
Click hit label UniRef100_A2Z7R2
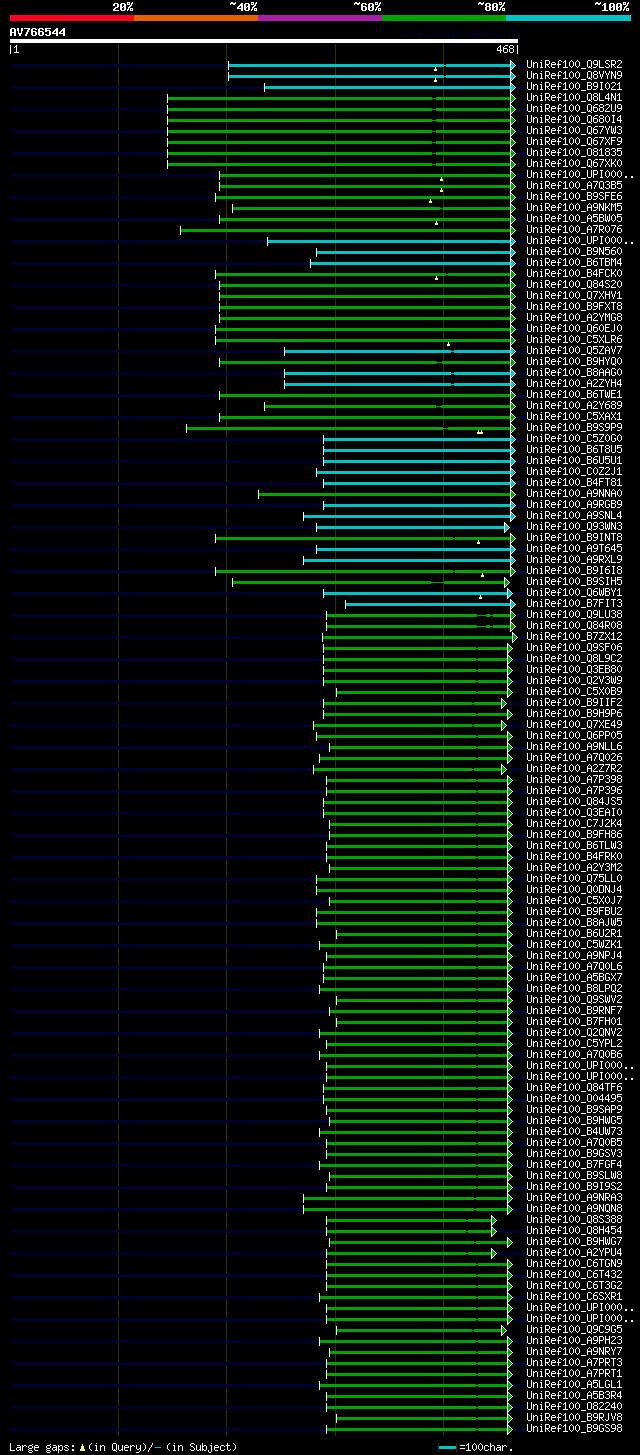574,768
